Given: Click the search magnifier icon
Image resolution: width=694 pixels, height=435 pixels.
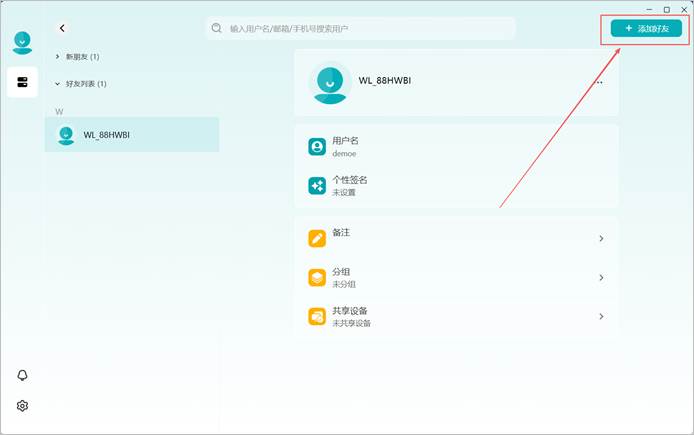Looking at the screenshot, I should click(216, 28).
